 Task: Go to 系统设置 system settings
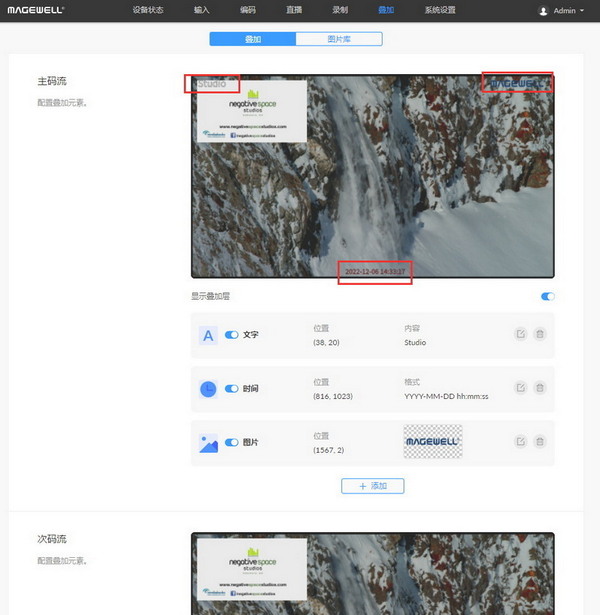coord(440,10)
